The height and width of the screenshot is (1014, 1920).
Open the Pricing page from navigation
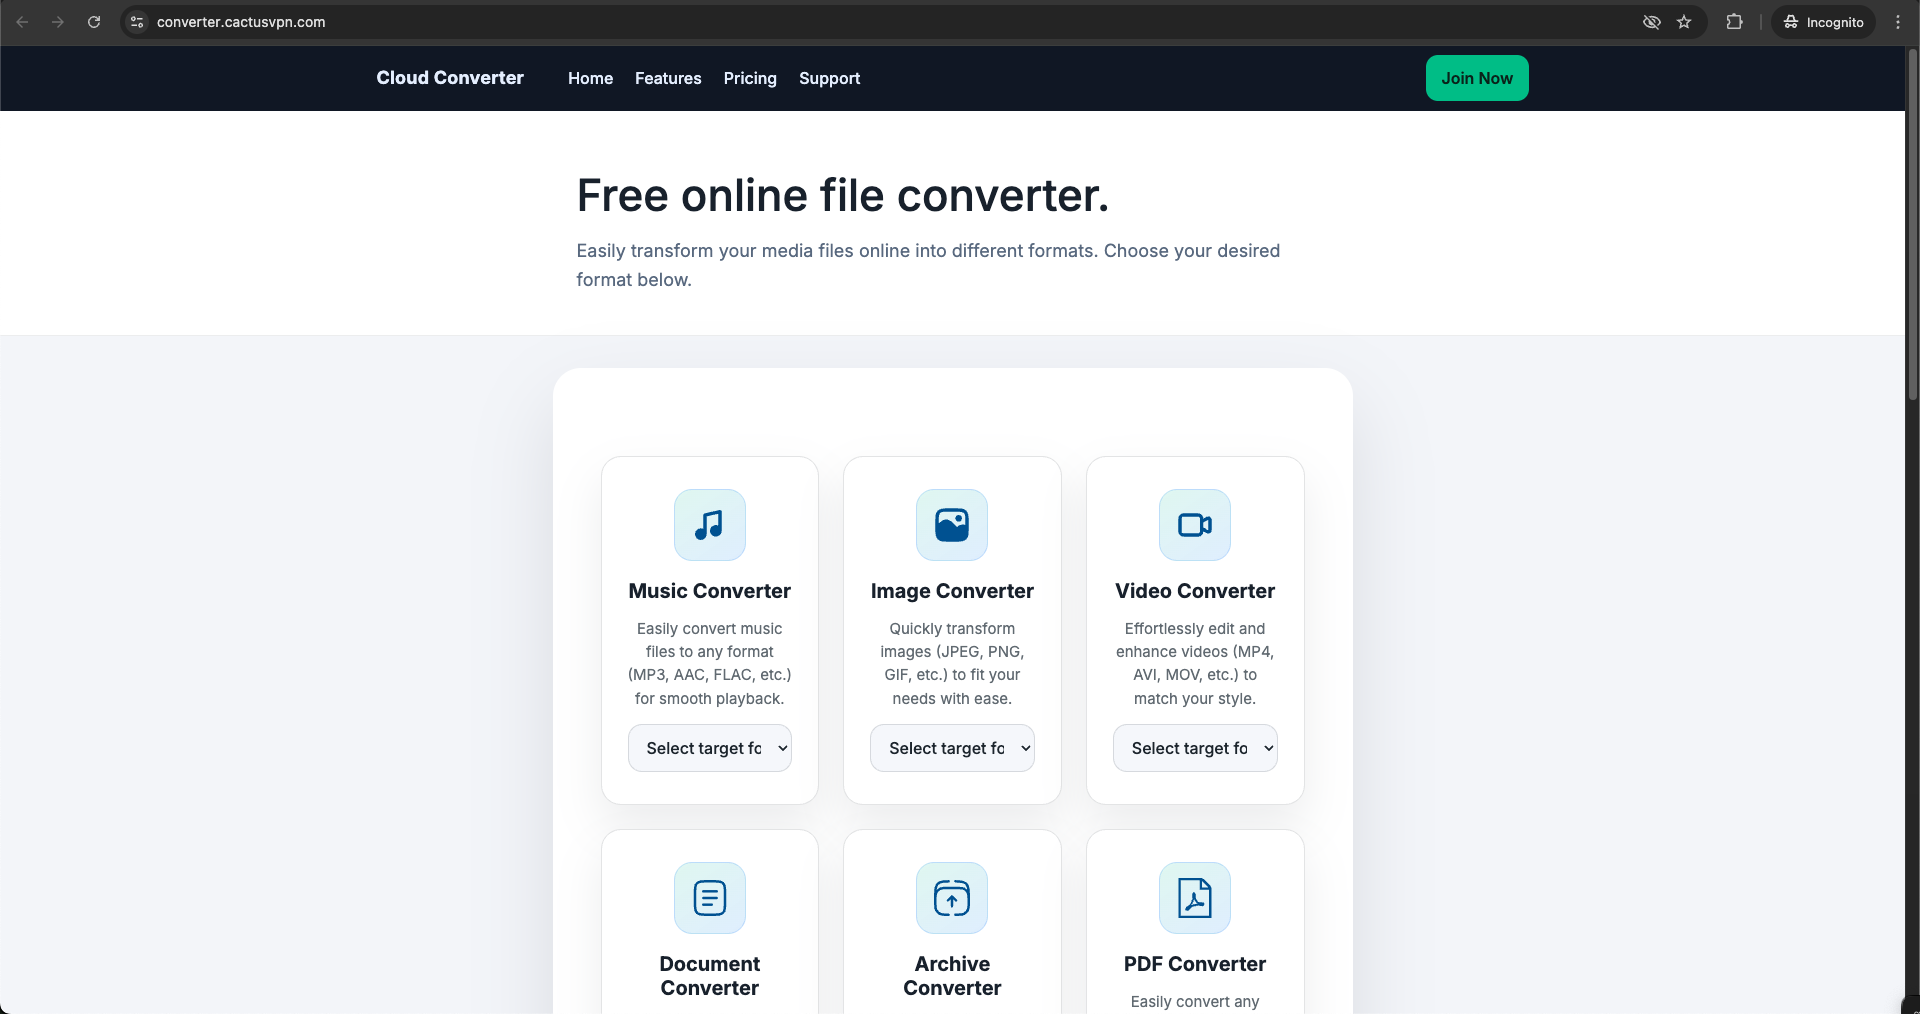750,78
